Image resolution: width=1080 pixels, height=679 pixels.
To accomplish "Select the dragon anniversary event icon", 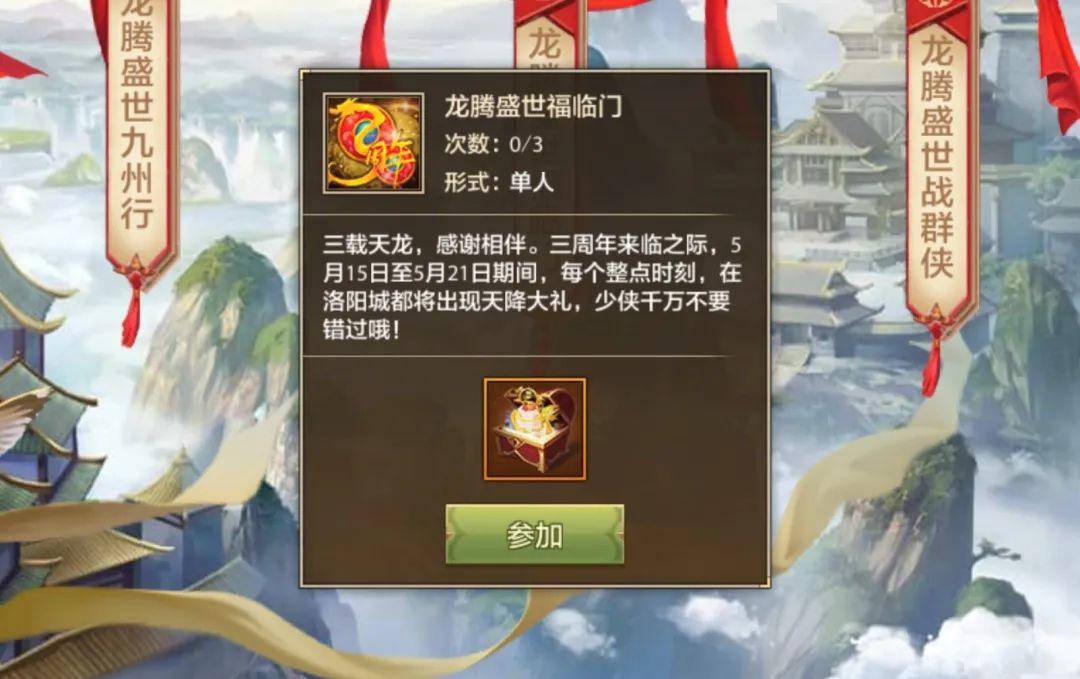I will (373, 143).
